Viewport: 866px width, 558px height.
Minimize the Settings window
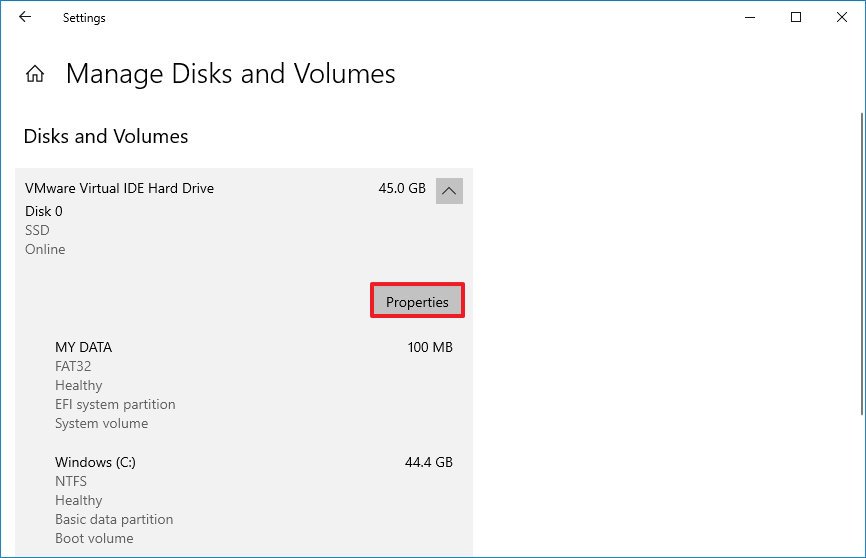tap(751, 17)
